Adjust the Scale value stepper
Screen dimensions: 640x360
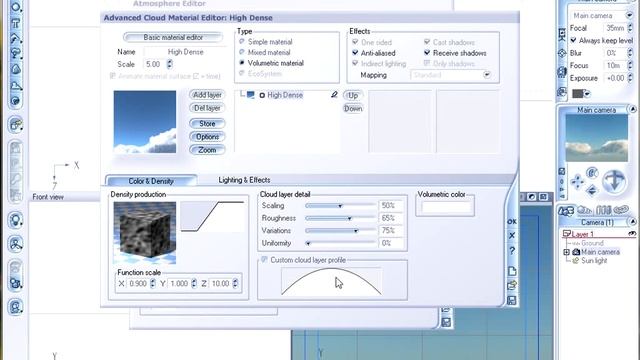[x=170, y=64]
